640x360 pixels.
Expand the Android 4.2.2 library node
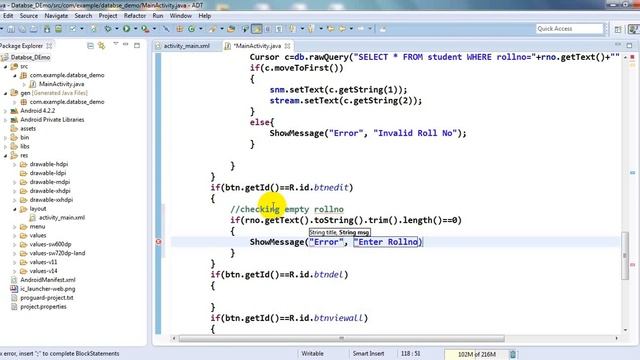6,111
